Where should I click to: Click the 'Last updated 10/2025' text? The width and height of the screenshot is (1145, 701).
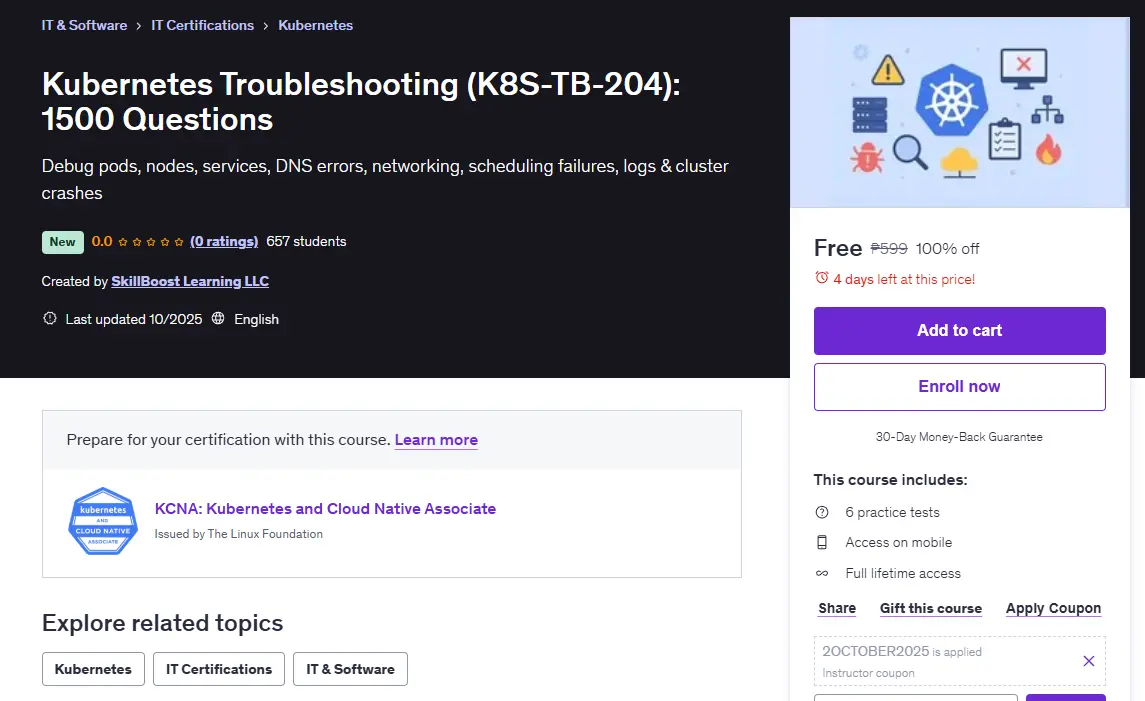click(134, 319)
